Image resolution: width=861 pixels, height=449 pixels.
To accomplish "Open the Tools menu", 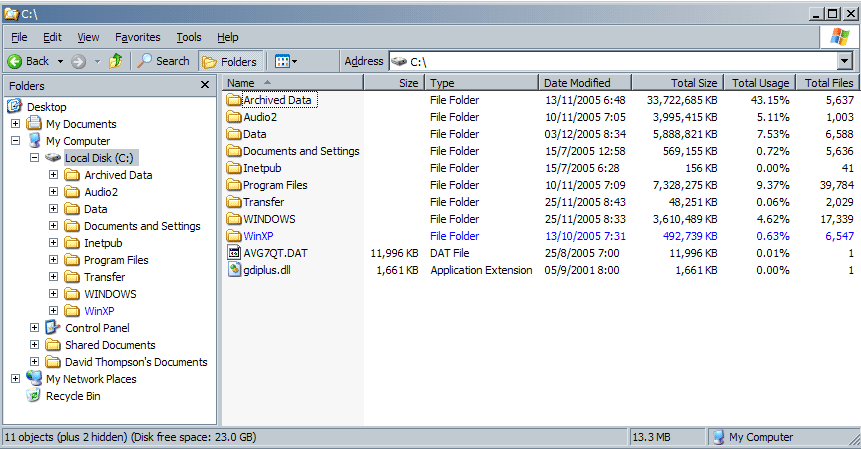I will click(188, 37).
